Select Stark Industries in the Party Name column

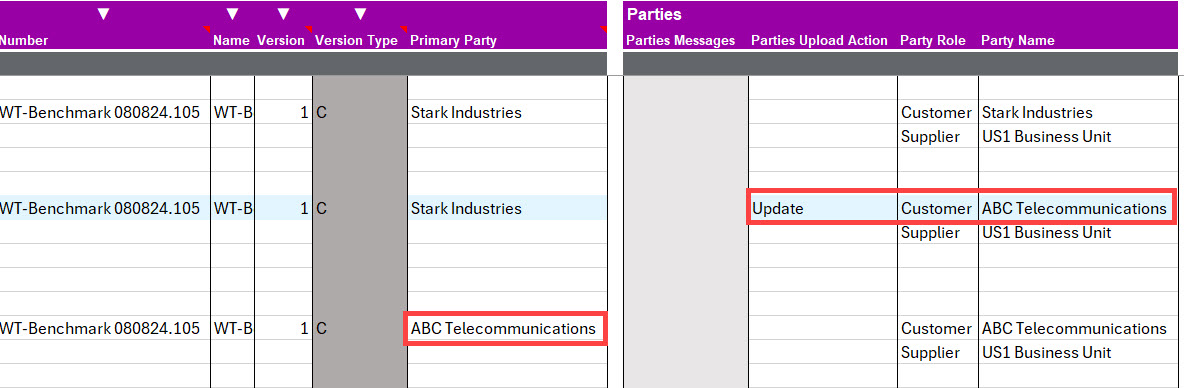1037,112
